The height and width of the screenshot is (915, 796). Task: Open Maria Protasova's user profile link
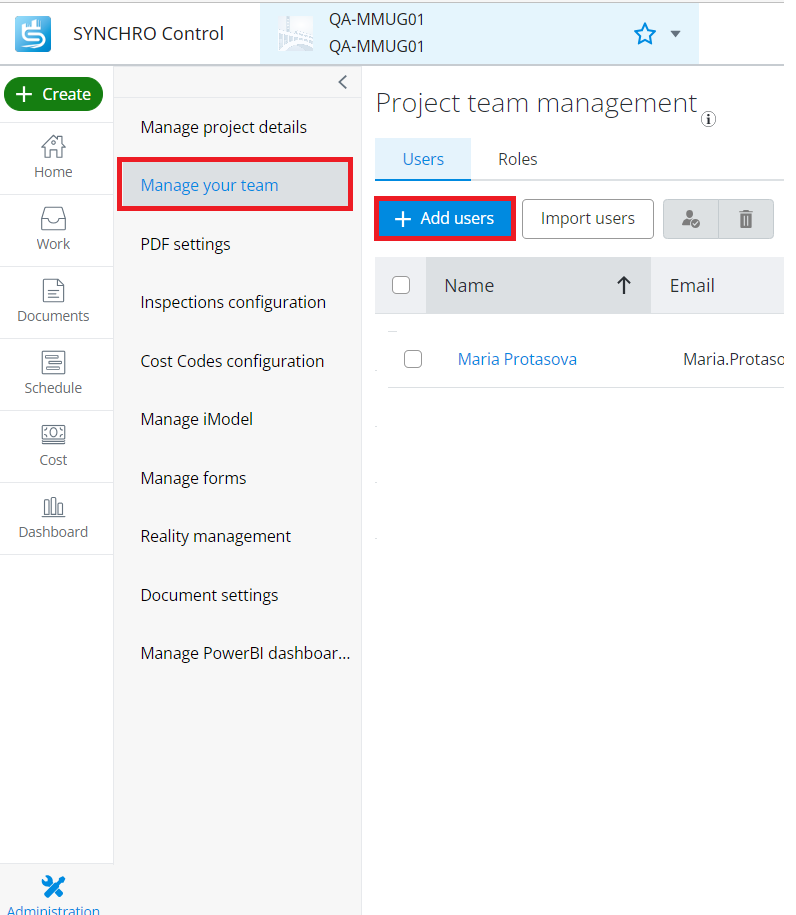pyautogui.click(x=517, y=359)
